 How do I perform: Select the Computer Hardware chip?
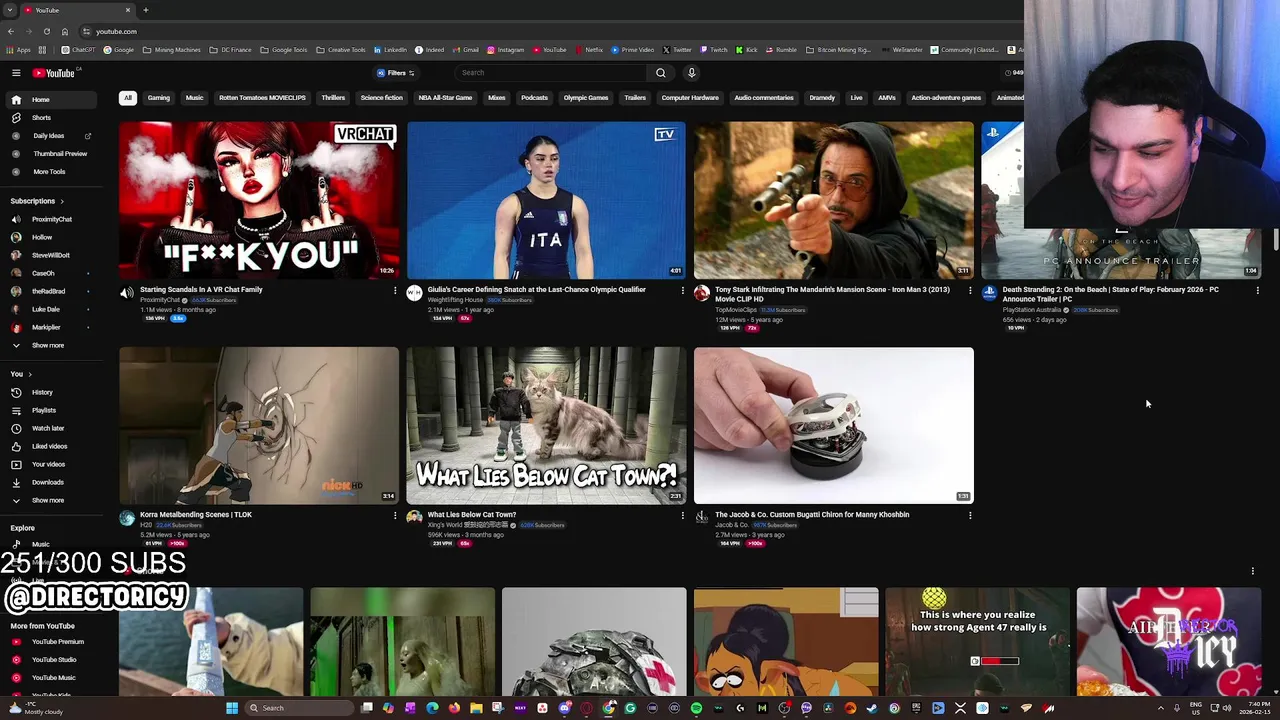click(690, 98)
